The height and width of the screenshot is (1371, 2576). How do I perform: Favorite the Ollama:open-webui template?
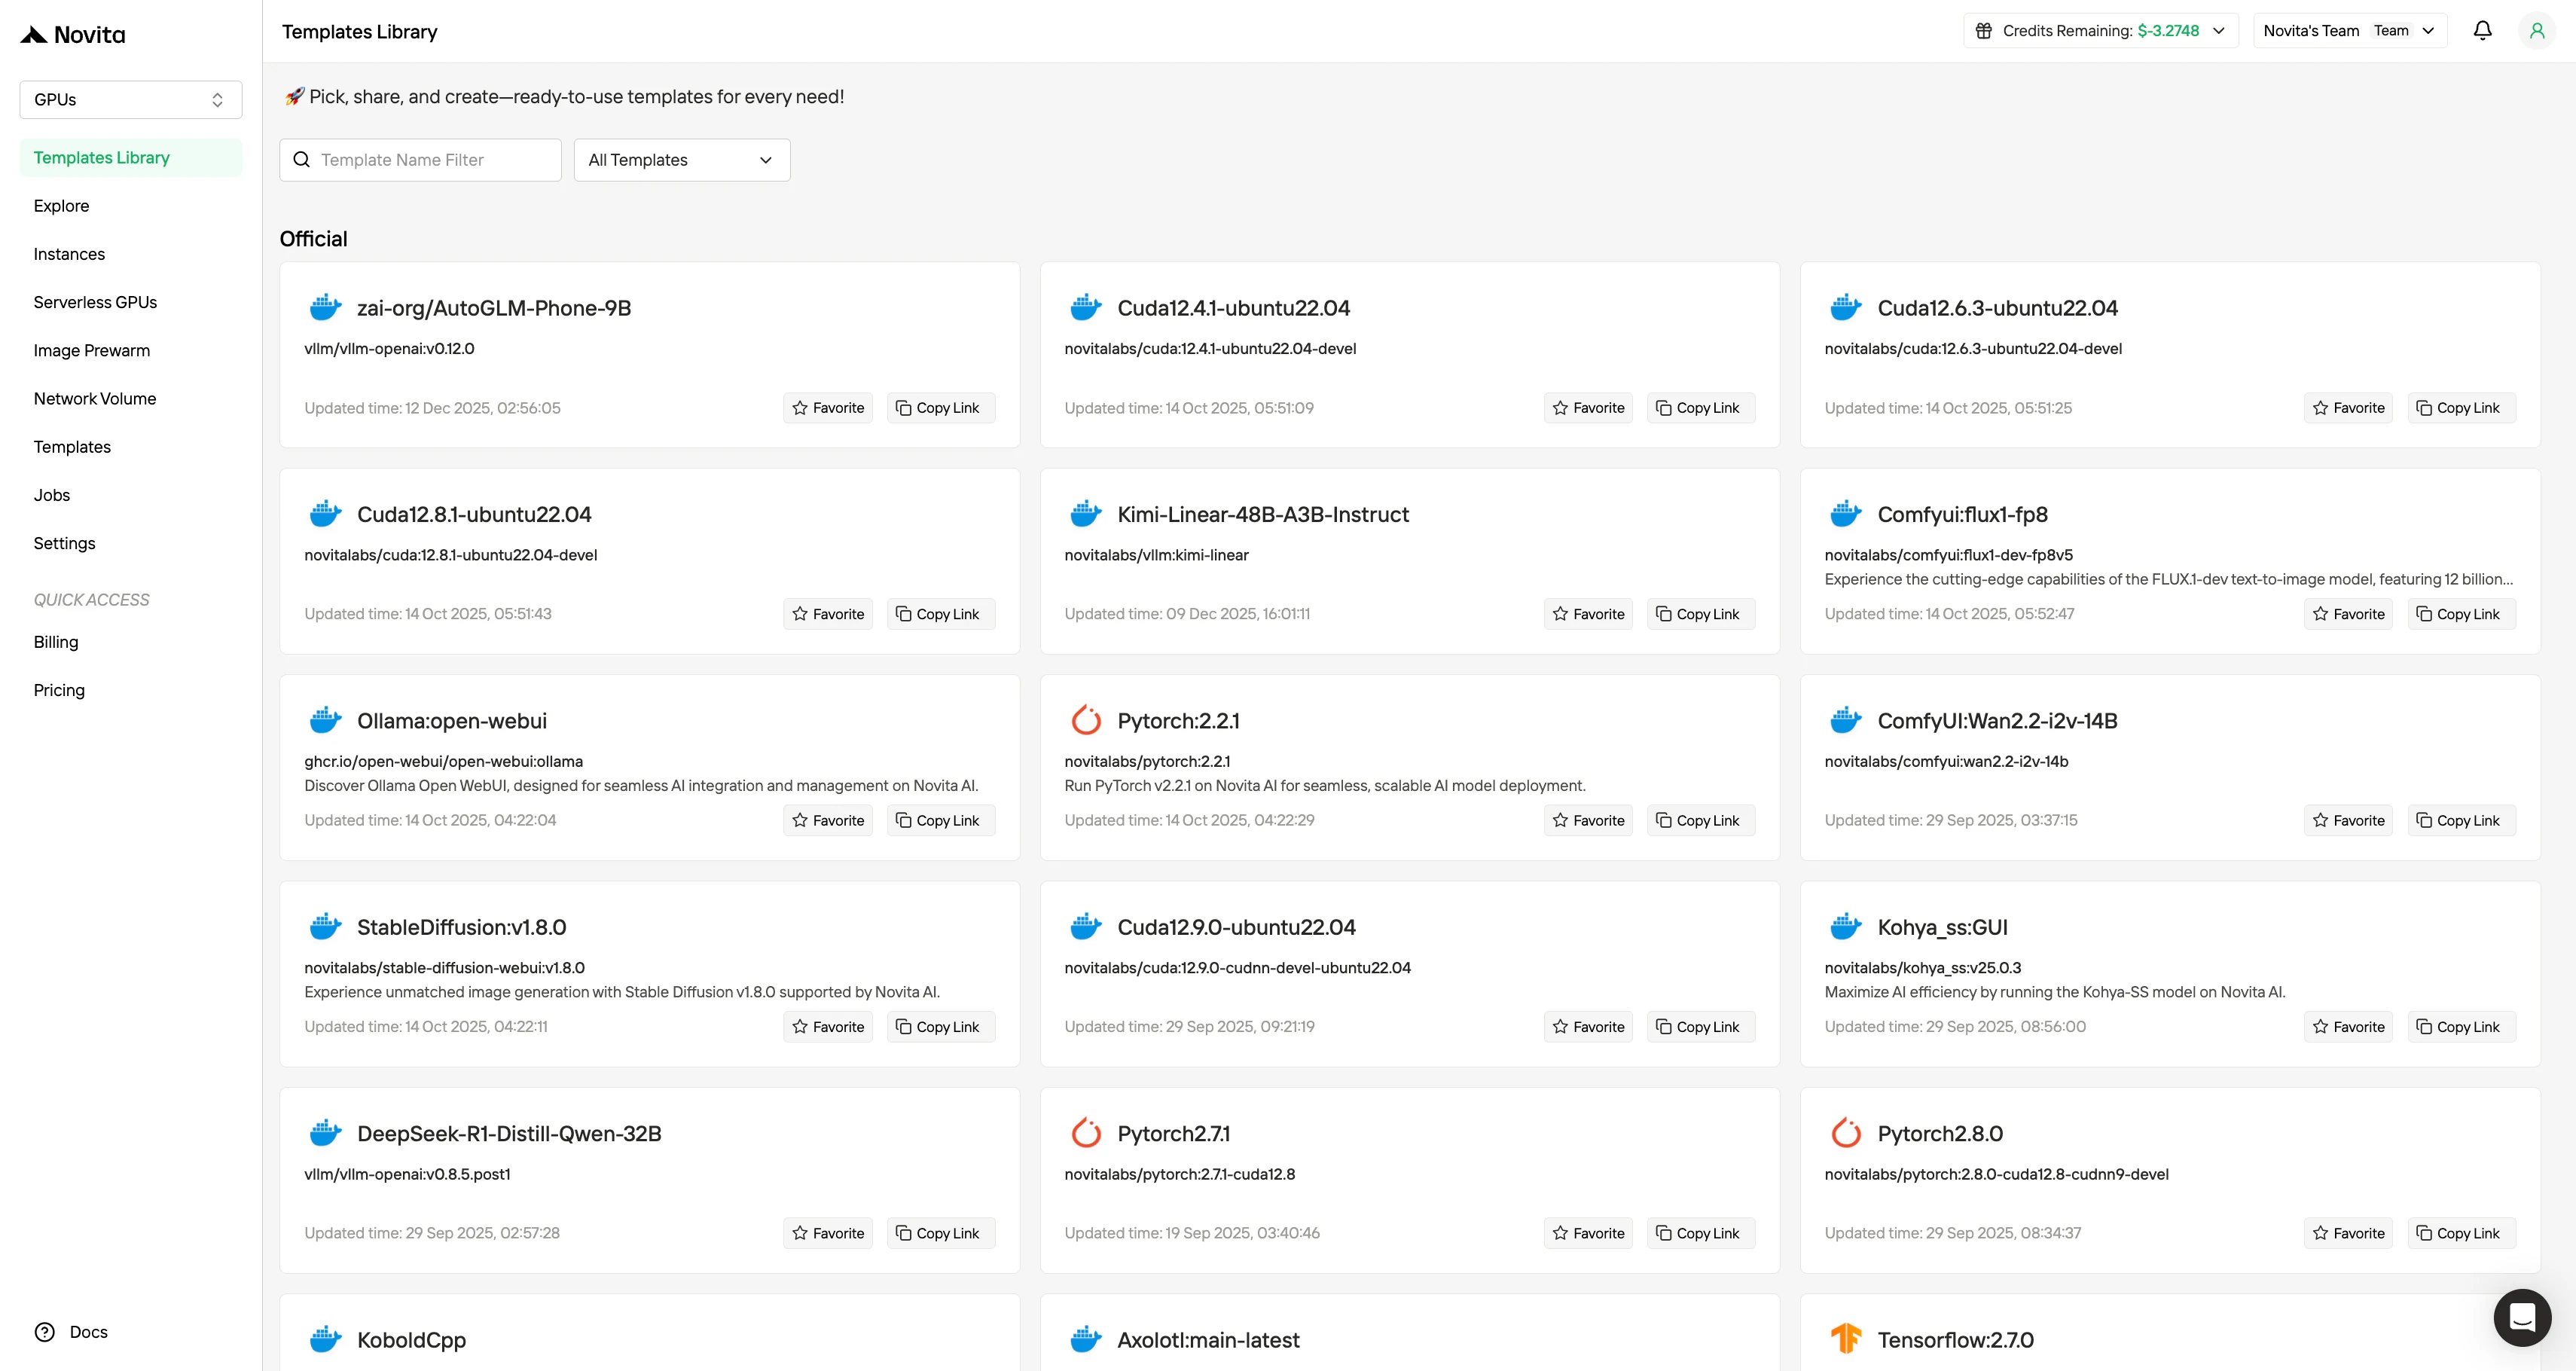click(x=828, y=821)
